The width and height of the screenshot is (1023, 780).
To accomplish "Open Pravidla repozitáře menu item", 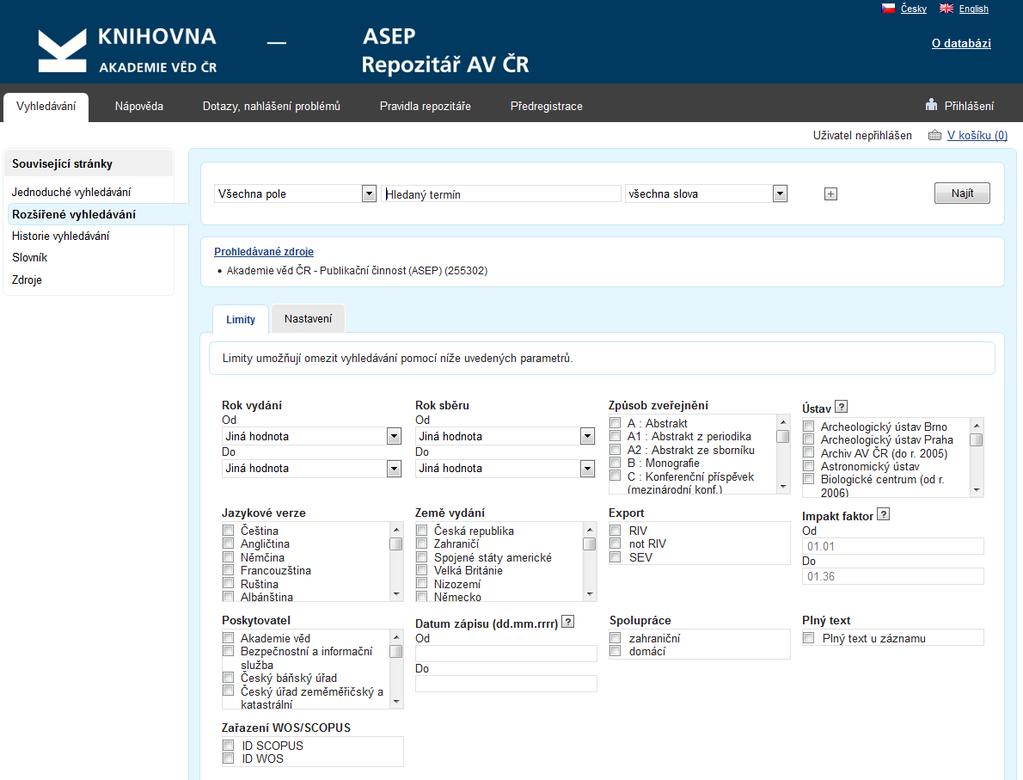I will pyautogui.click(x=425, y=106).
